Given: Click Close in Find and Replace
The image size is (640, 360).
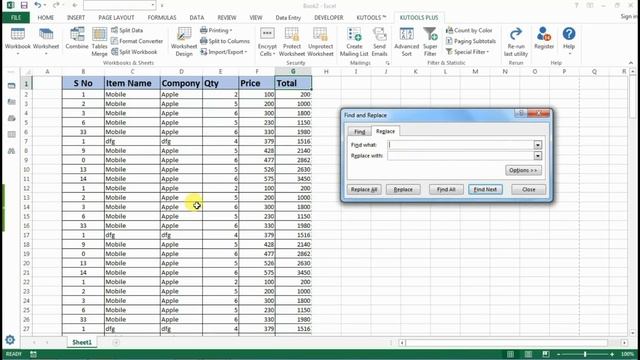Looking at the screenshot, I should tap(529, 189).
